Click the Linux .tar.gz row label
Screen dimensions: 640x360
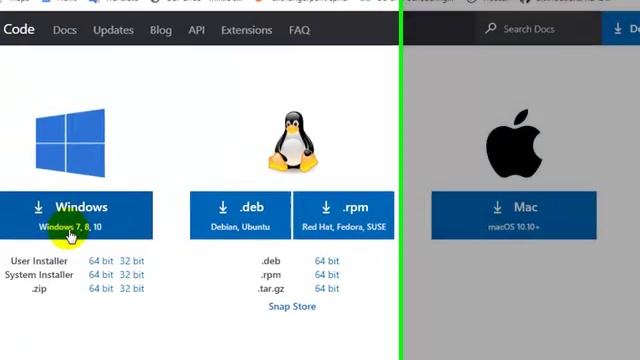click(271, 289)
